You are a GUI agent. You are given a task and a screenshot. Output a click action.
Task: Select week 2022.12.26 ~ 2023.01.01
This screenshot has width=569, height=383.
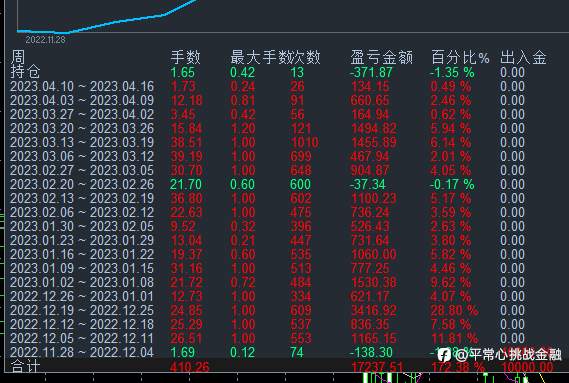82,297
